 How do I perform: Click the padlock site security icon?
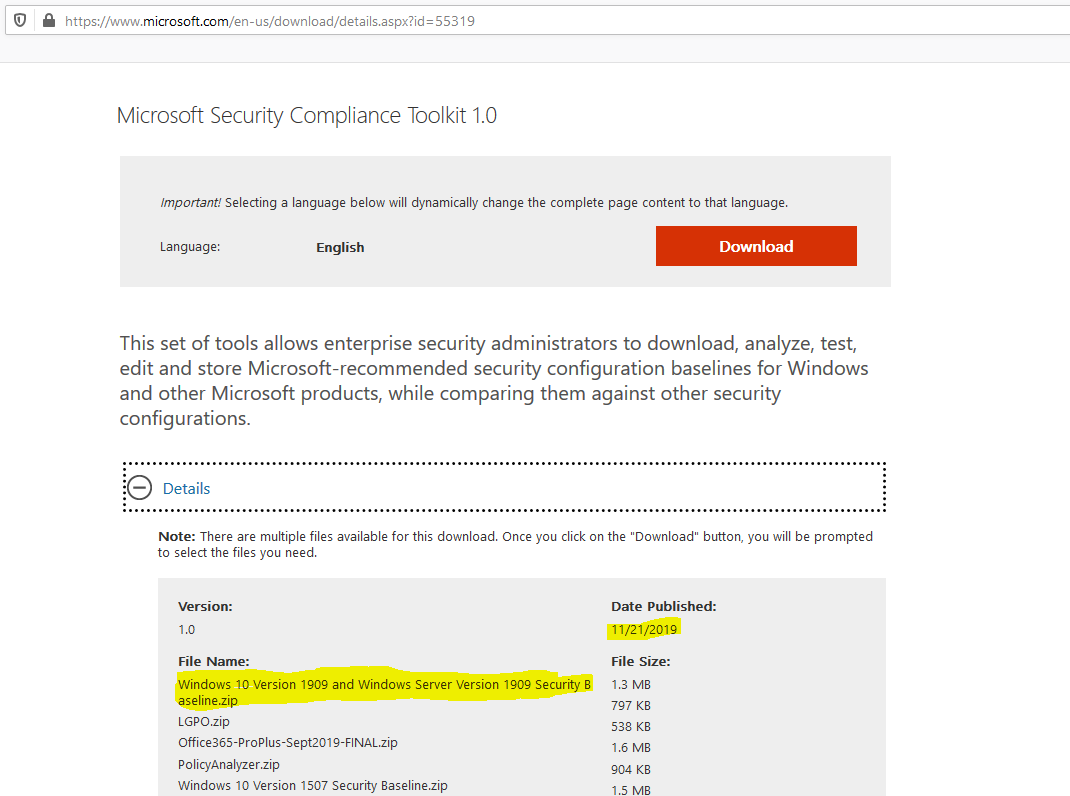[x=48, y=20]
